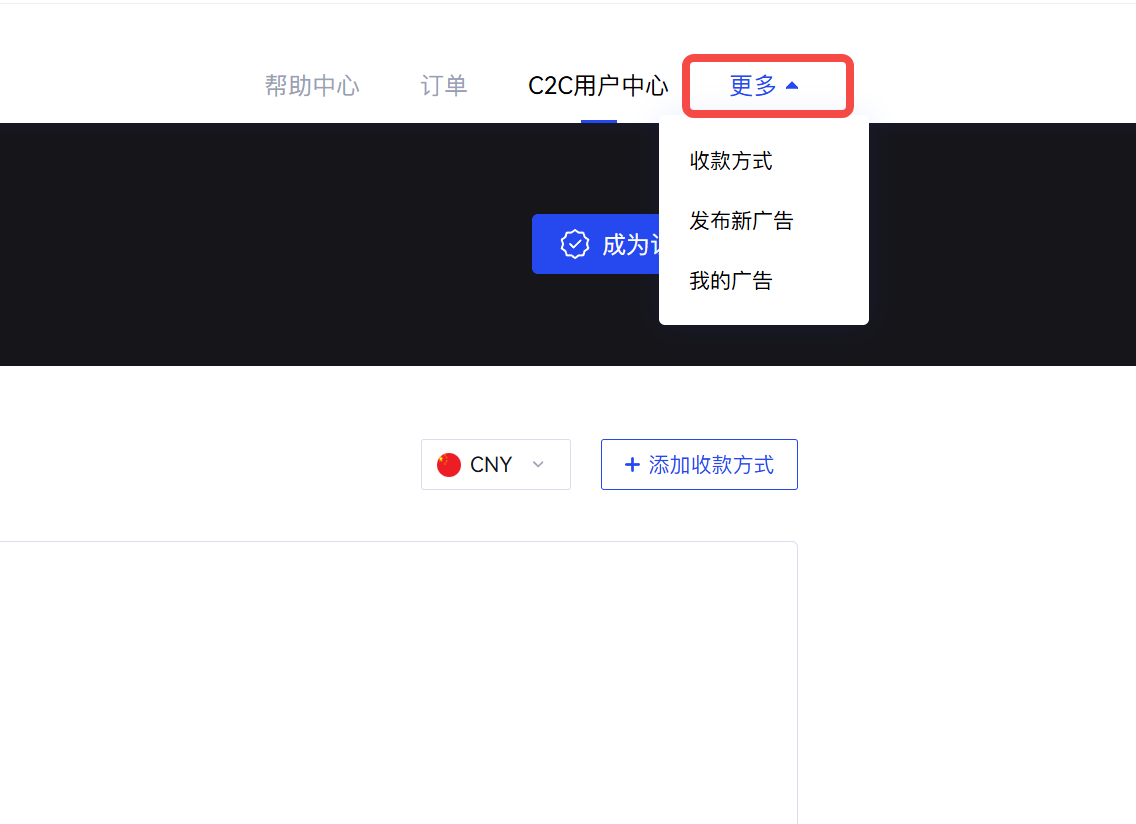Click the chevron arrow in CNY selector
Screen dimensions: 1136x824
point(538,465)
